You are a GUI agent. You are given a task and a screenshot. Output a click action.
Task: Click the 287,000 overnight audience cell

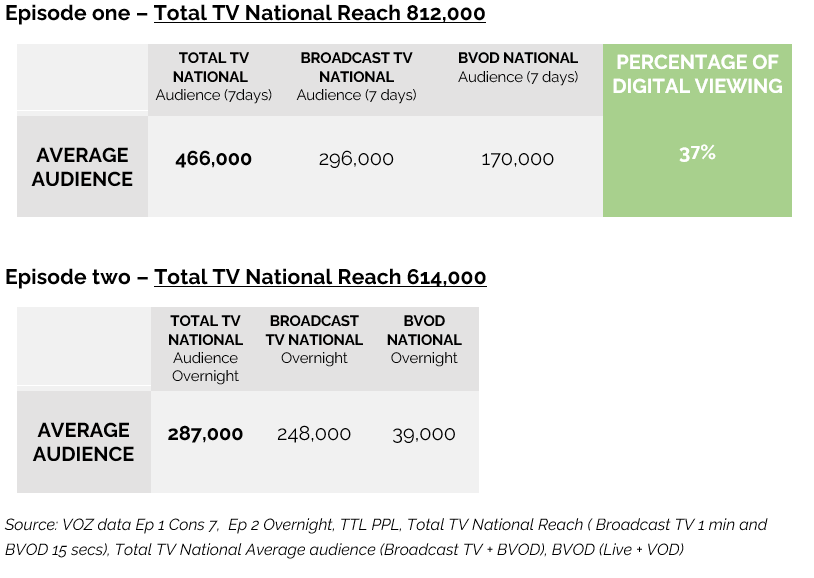point(205,434)
